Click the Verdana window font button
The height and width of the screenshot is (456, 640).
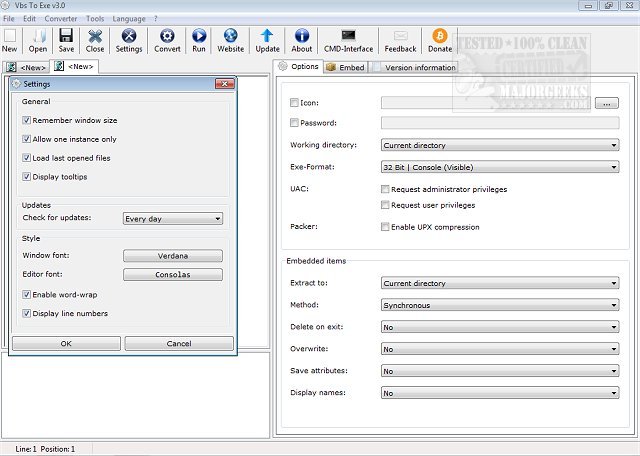point(172,256)
